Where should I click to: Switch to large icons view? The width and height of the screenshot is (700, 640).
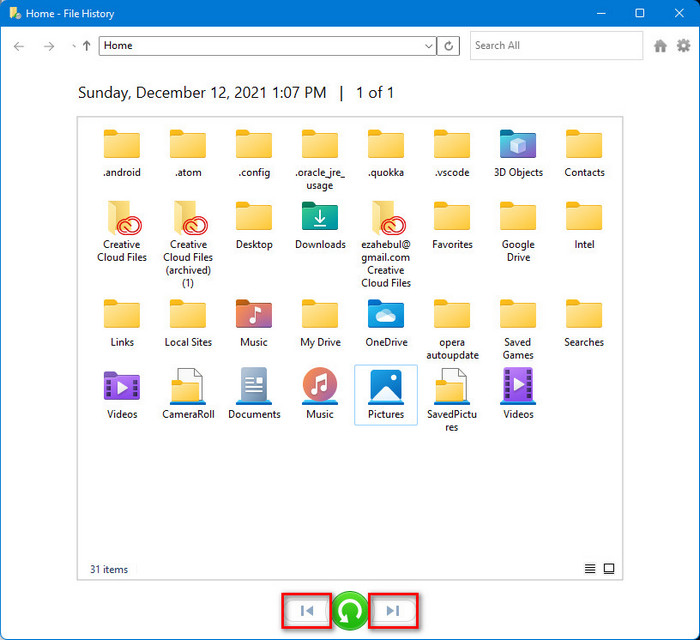(x=609, y=569)
